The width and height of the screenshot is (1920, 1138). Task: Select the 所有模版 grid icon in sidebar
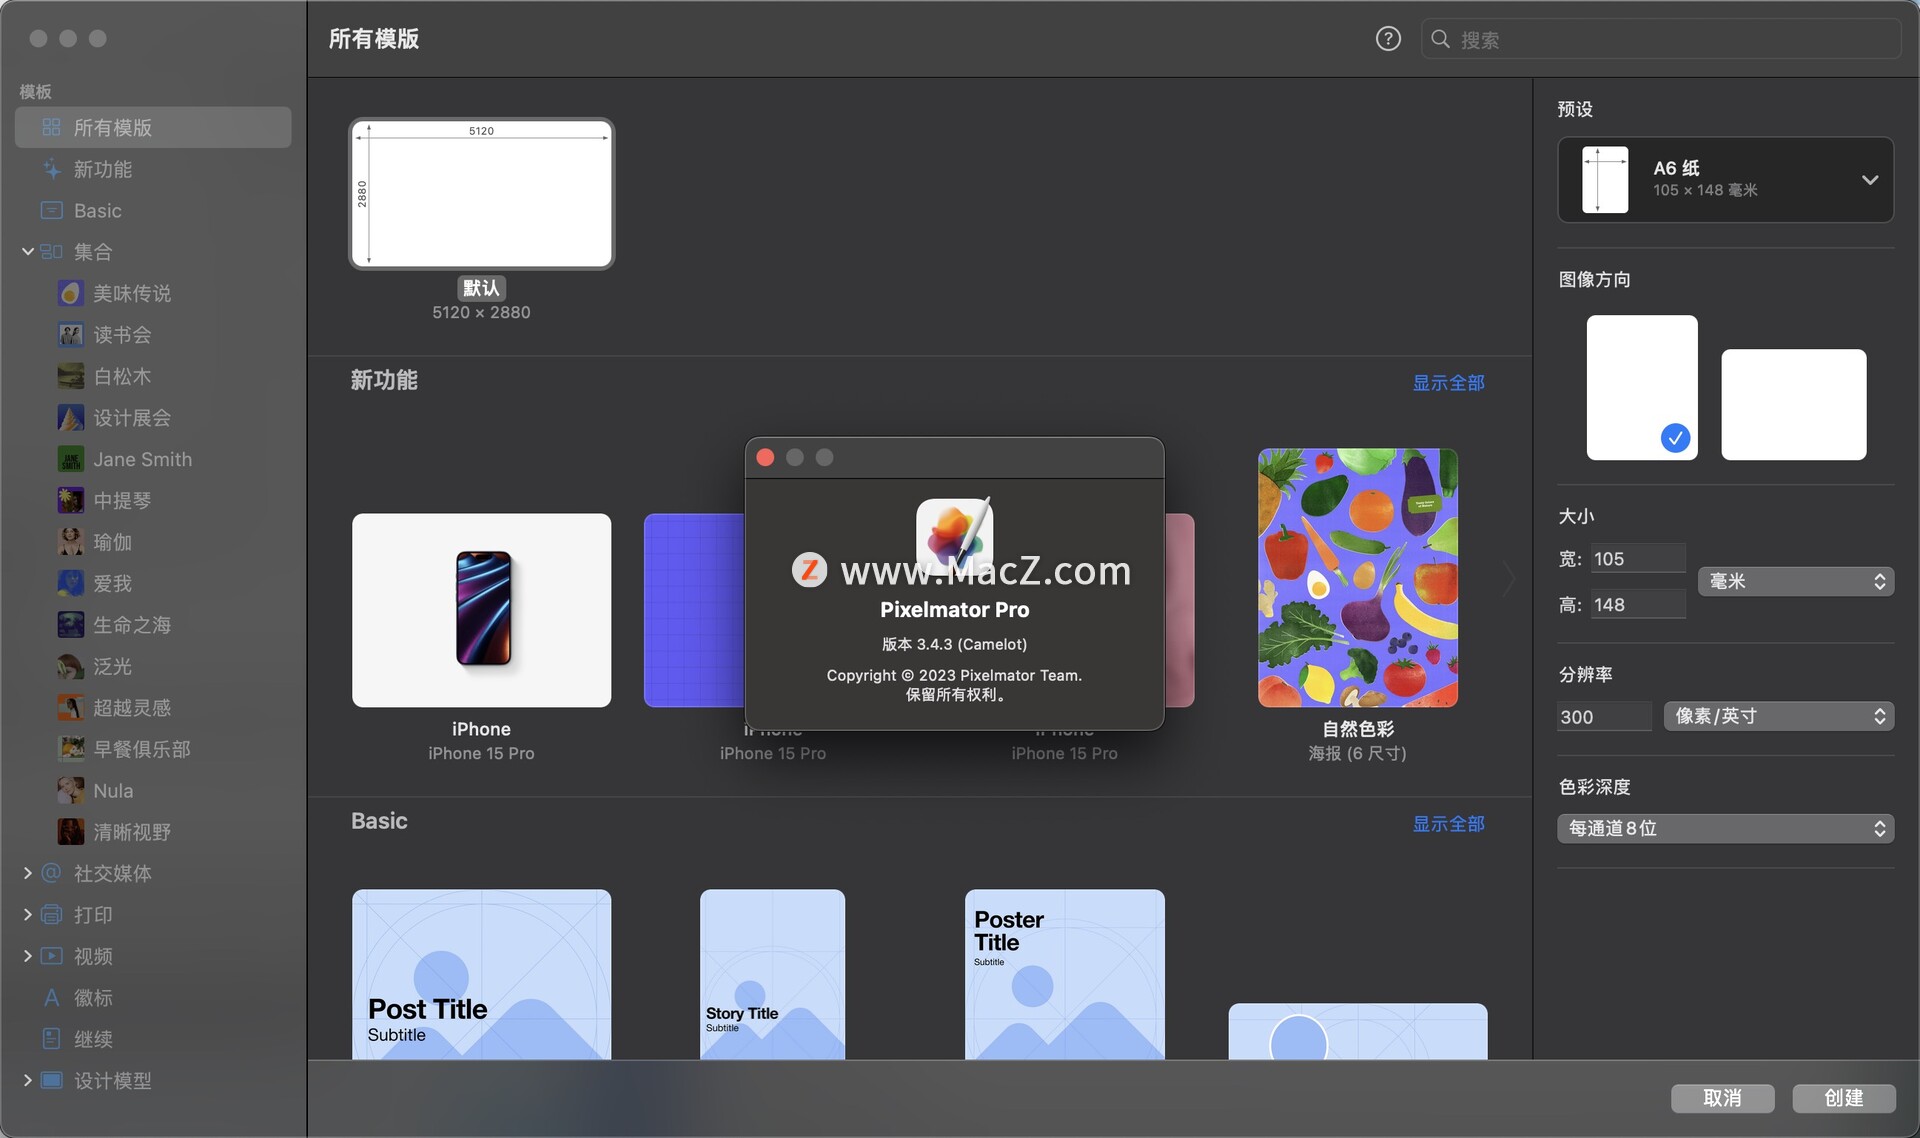pyautogui.click(x=51, y=128)
